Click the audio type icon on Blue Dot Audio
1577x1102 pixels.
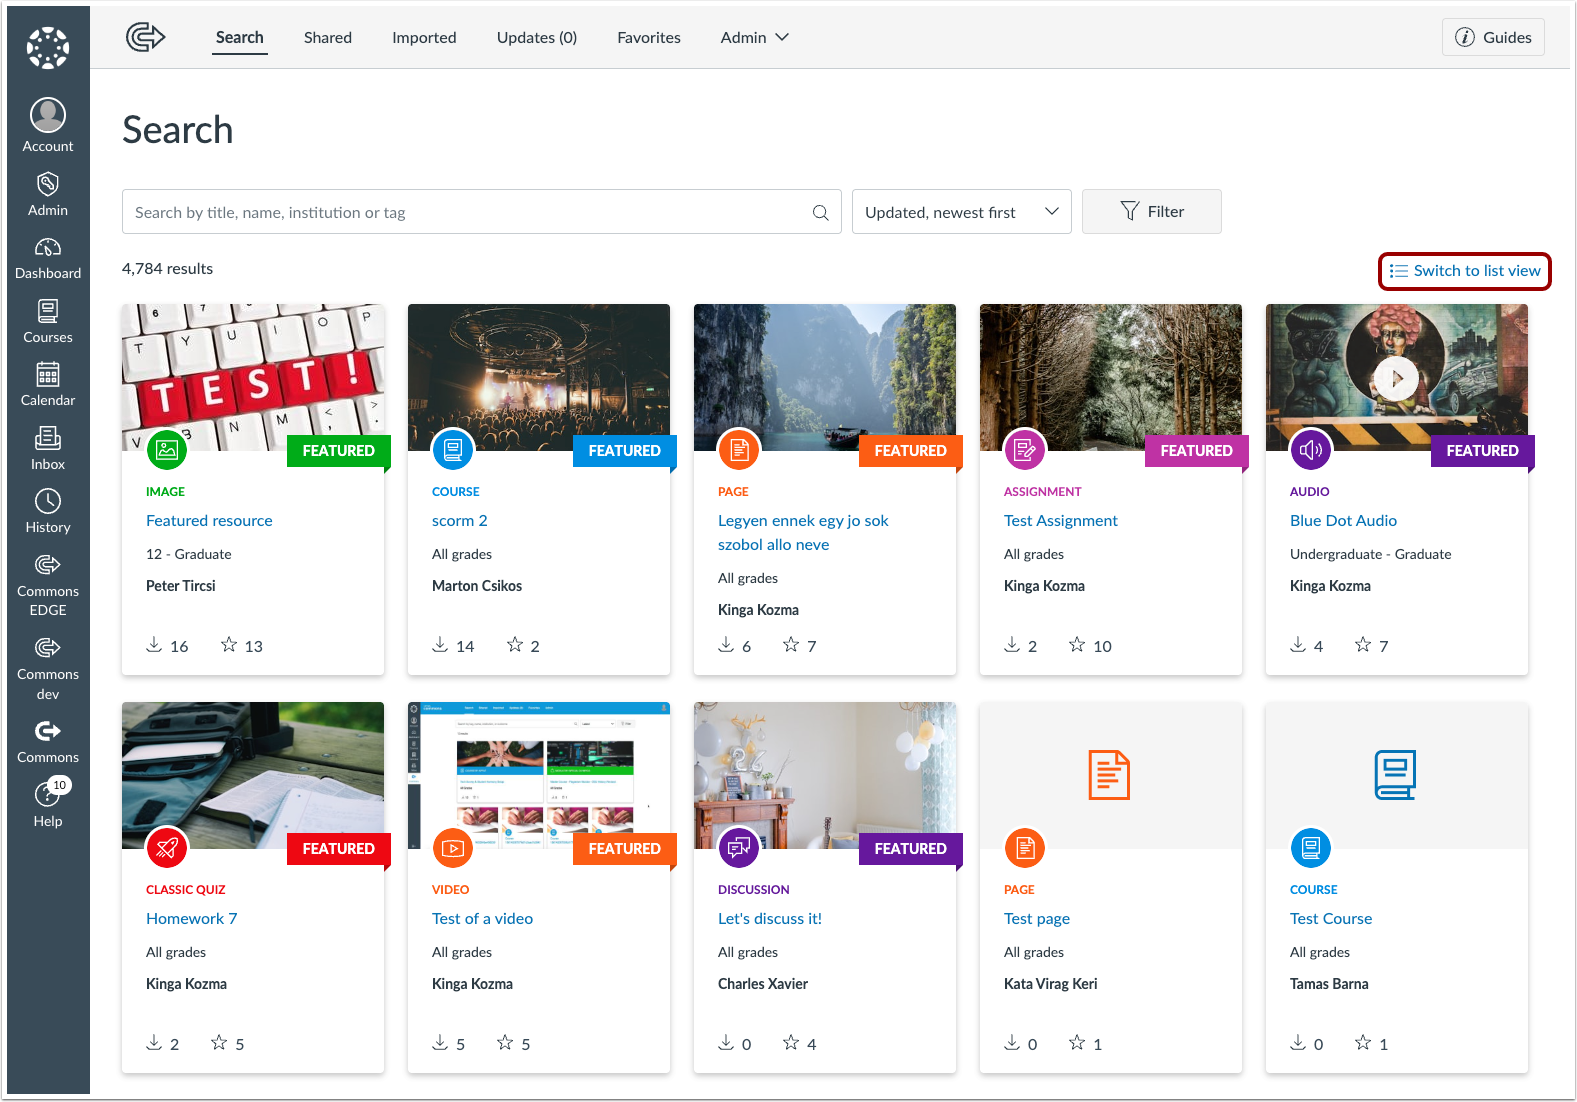(1311, 450)
